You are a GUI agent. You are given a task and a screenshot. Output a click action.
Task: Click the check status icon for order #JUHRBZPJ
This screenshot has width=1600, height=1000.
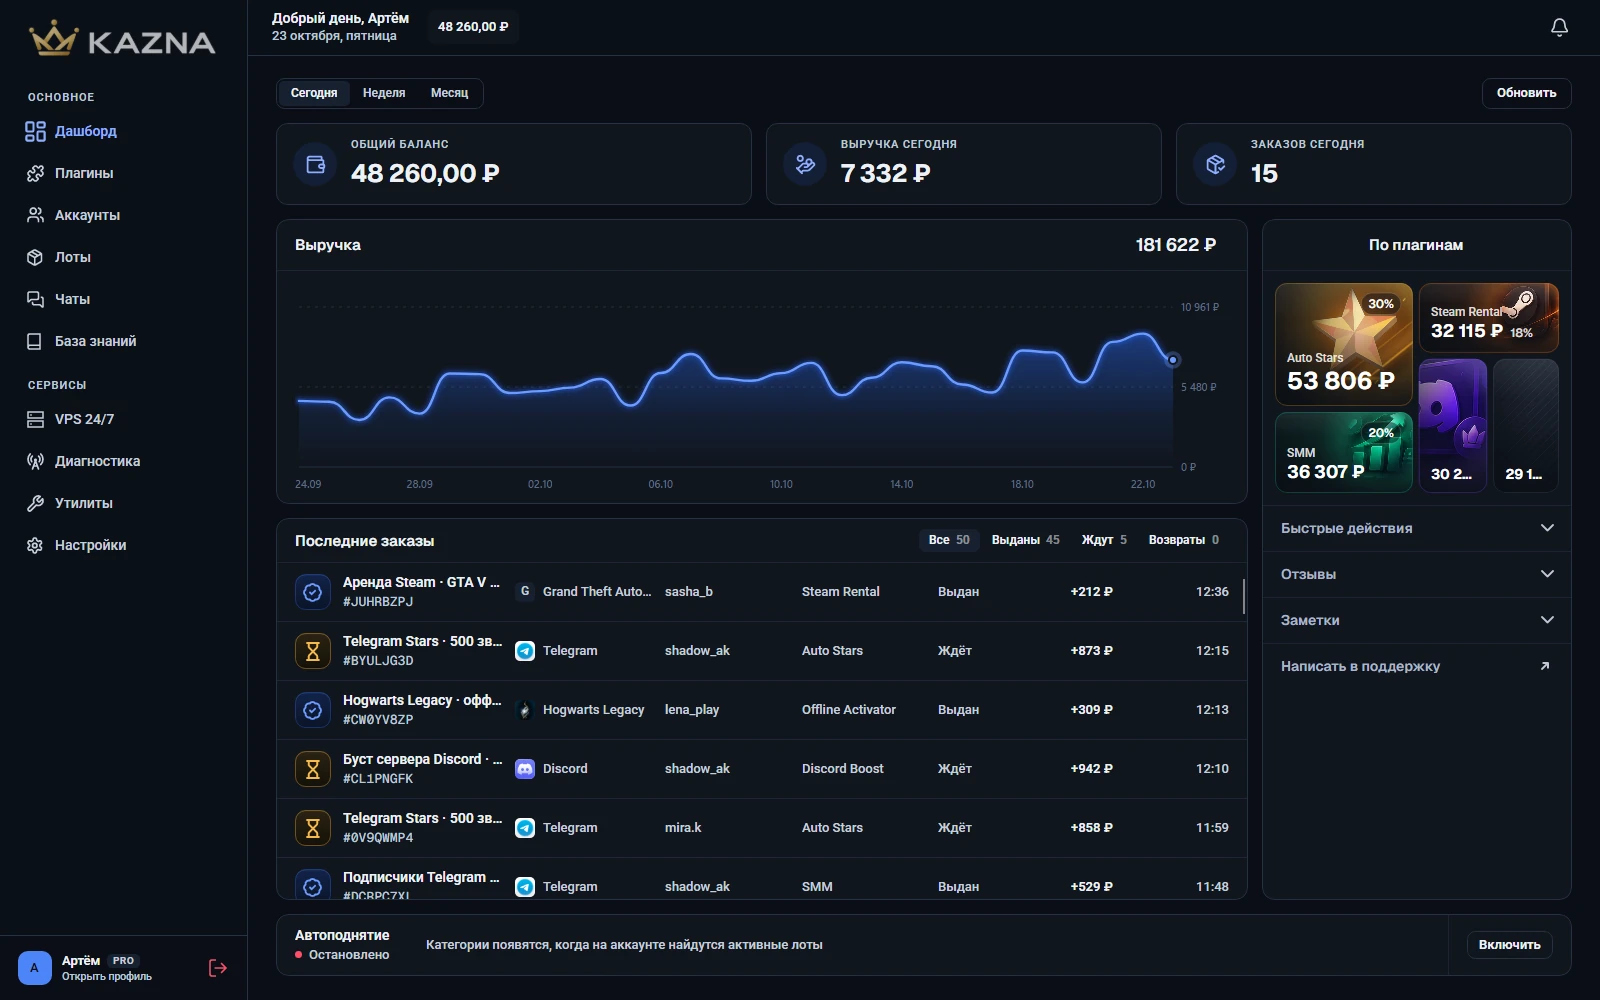click(x=312, y=592)
